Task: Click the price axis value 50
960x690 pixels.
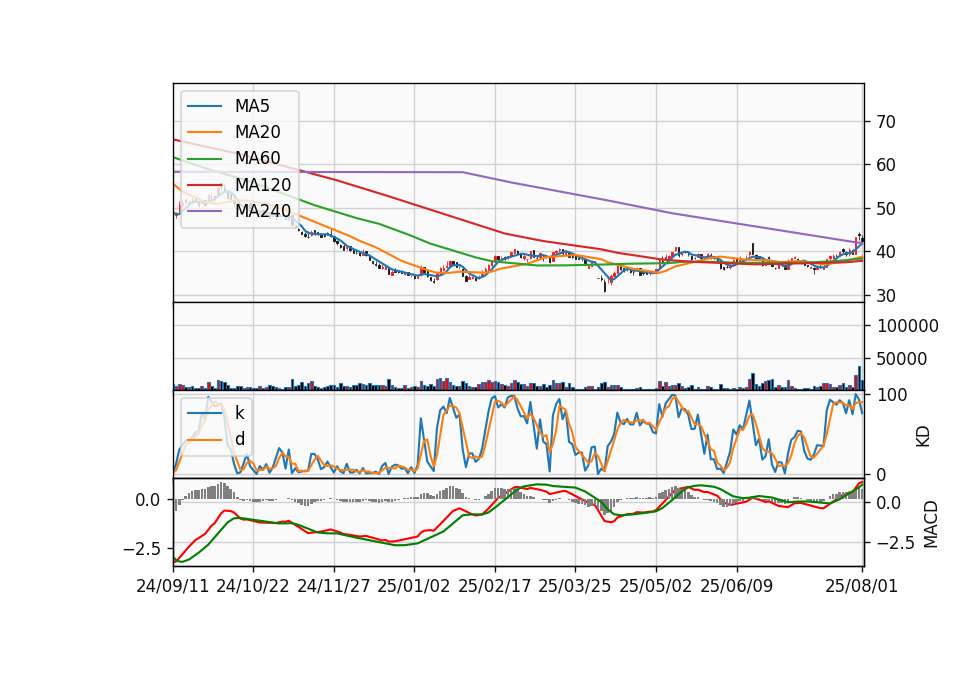Action: pyautogui.click(x=886, y=209)
